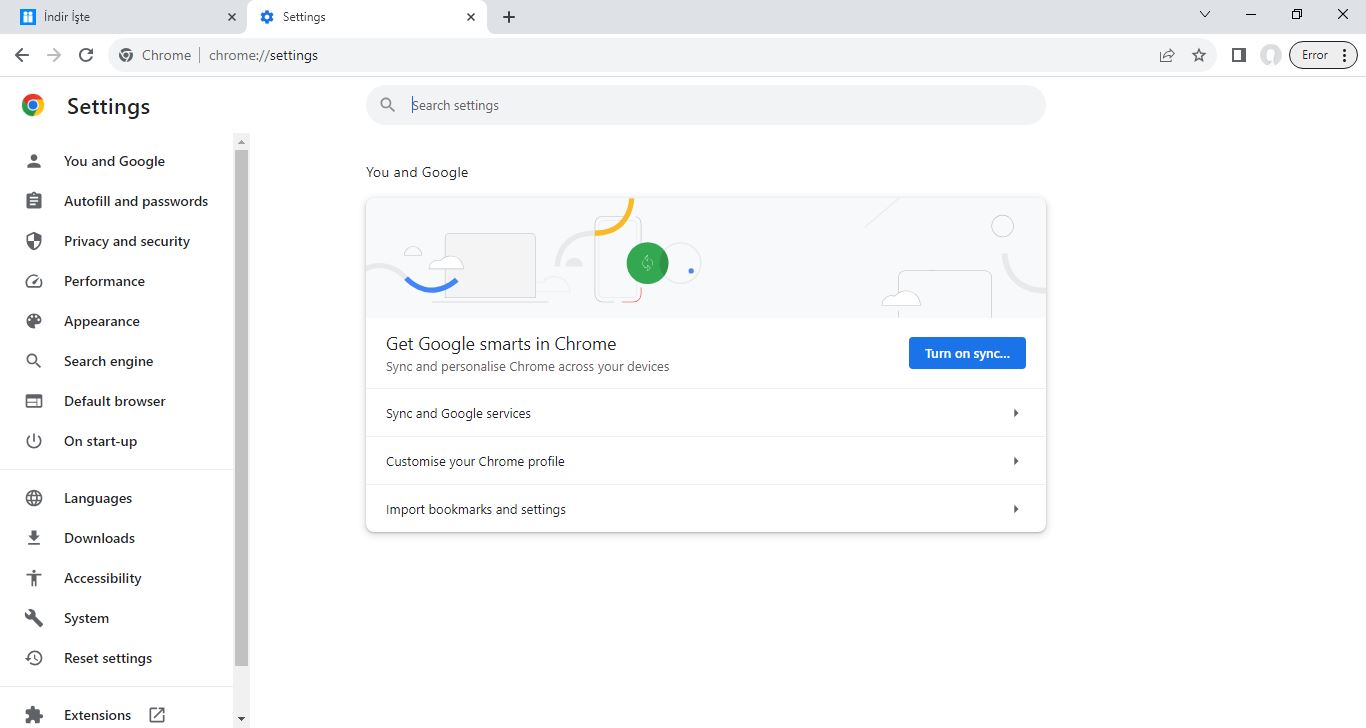Focus the Search settings input field

[706, 105]
